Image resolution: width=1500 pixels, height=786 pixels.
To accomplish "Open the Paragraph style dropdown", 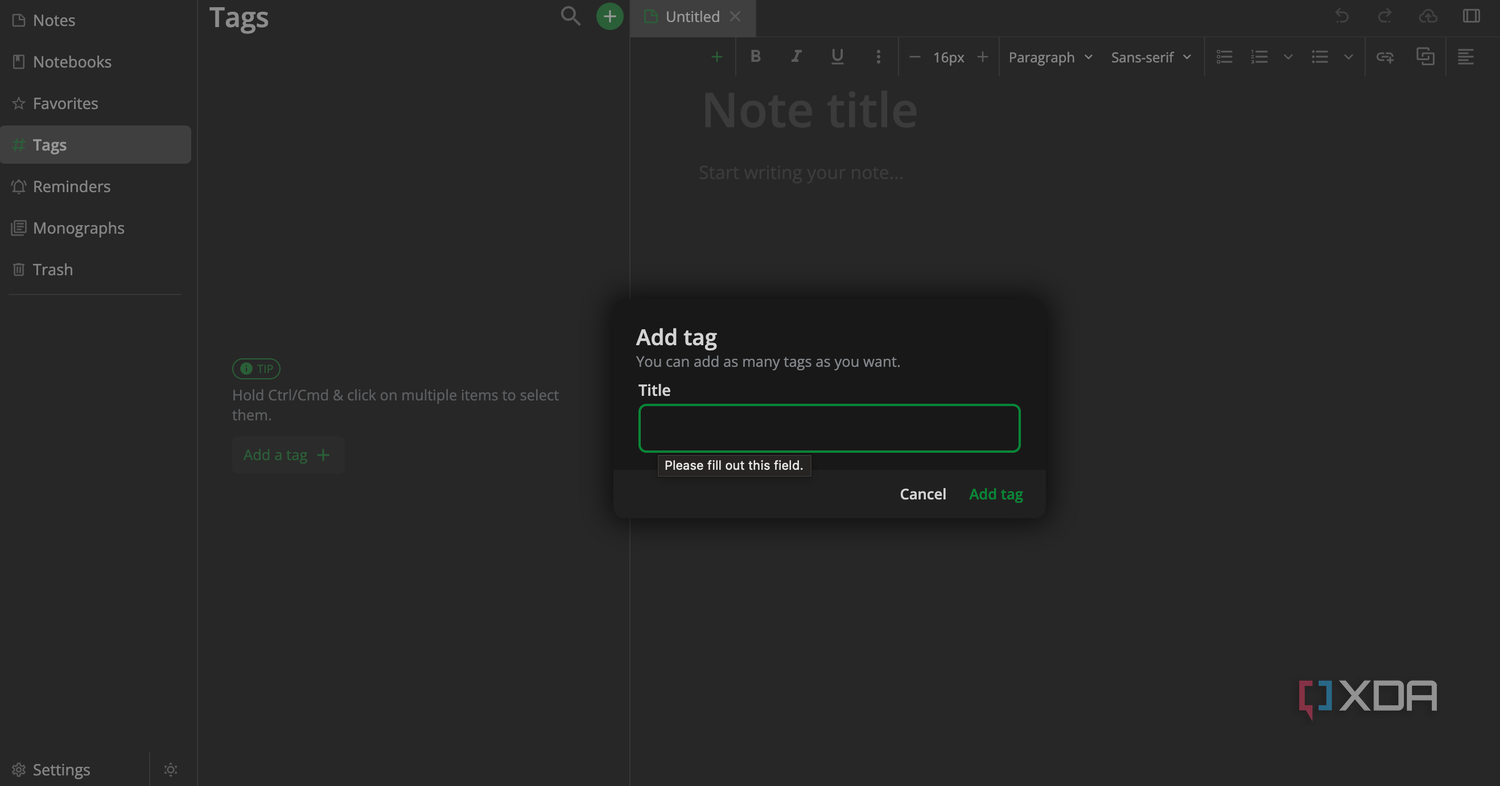I will tap(1050, 57).
